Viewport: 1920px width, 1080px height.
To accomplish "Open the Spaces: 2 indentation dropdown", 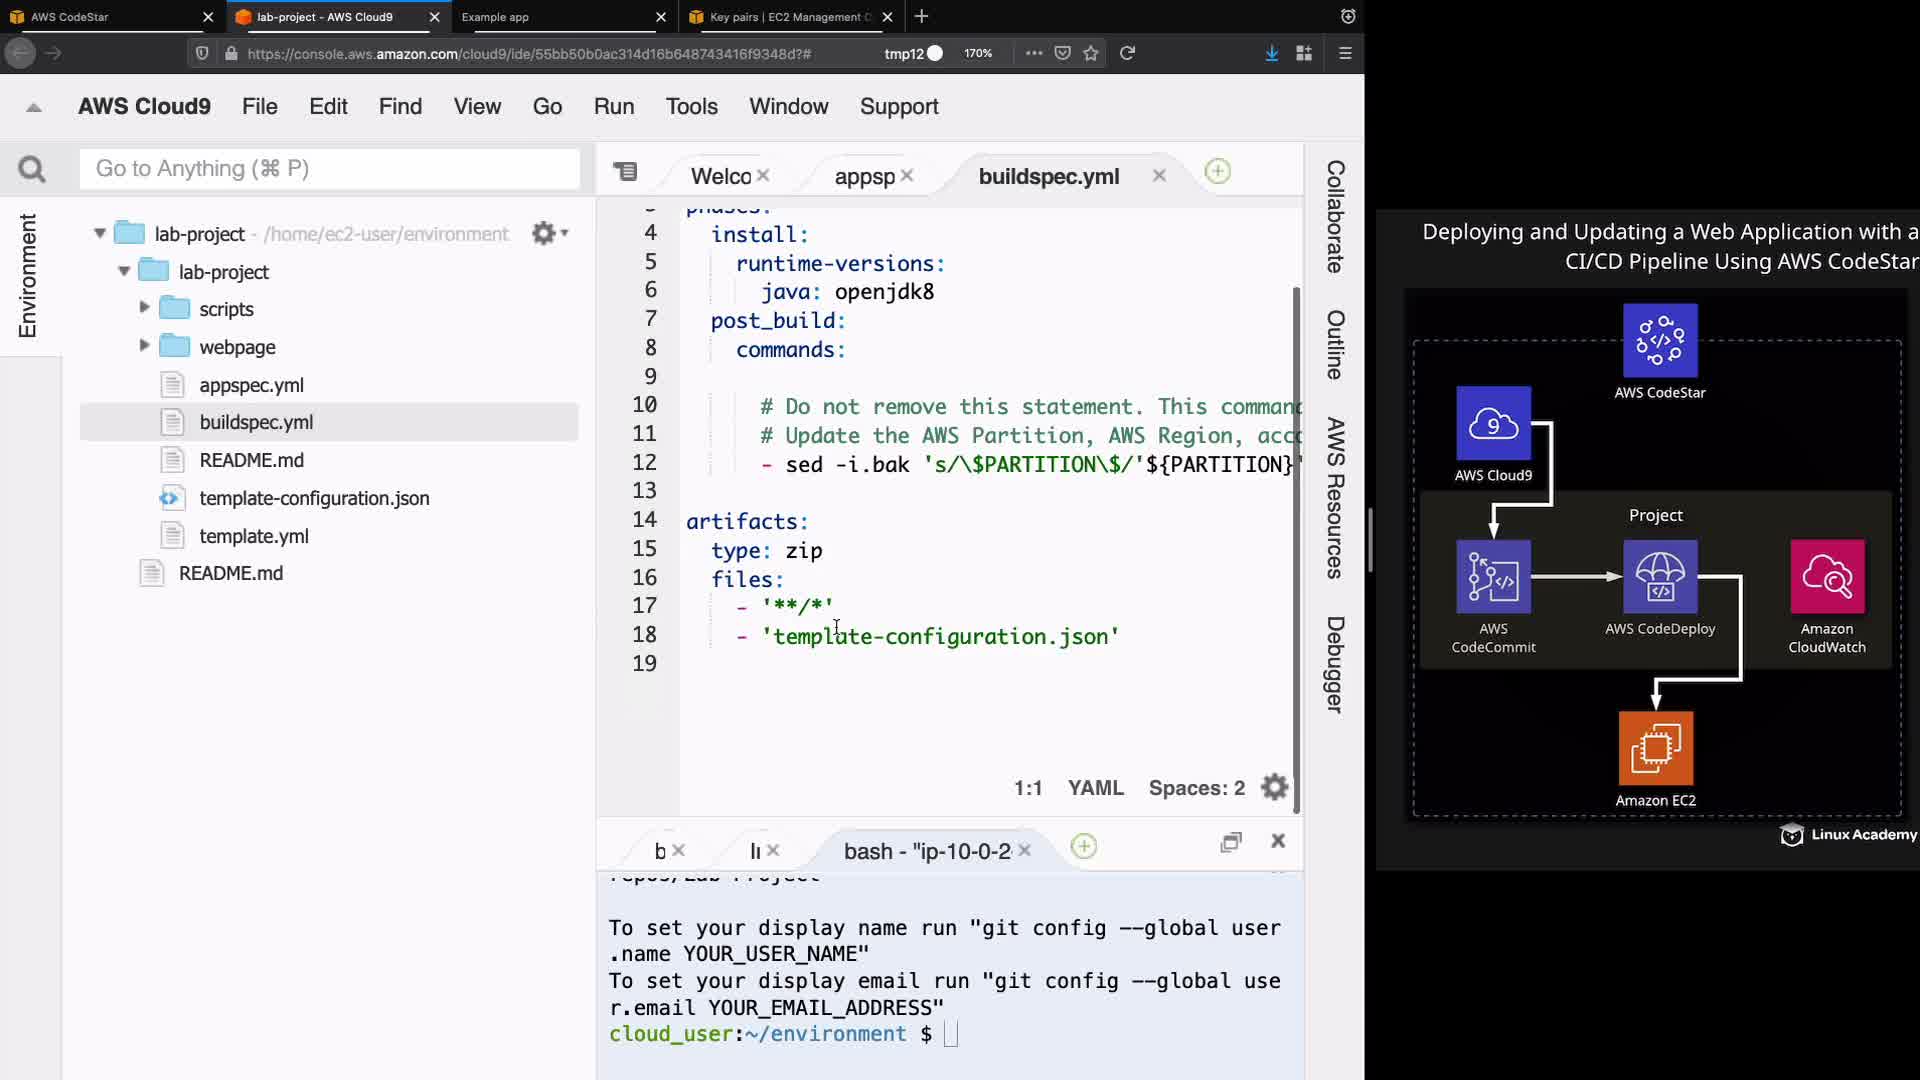I will click(1196, 788).
